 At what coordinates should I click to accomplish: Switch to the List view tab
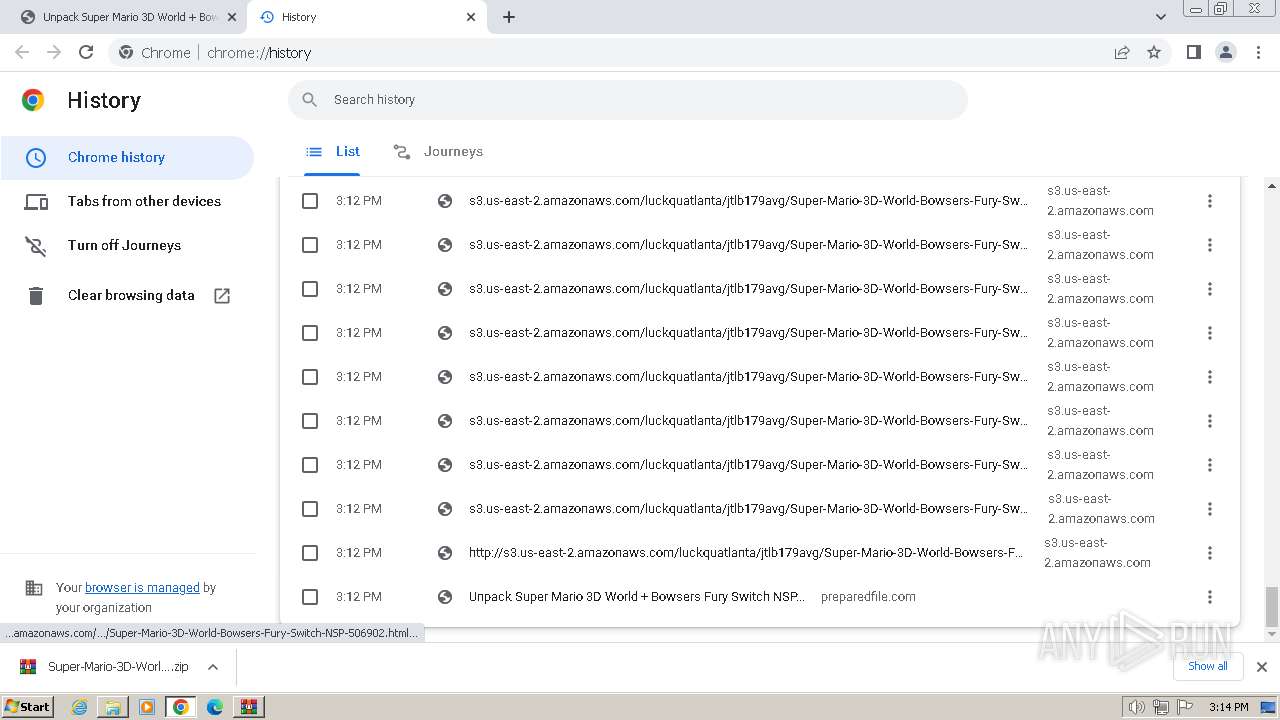coord(332,152)
